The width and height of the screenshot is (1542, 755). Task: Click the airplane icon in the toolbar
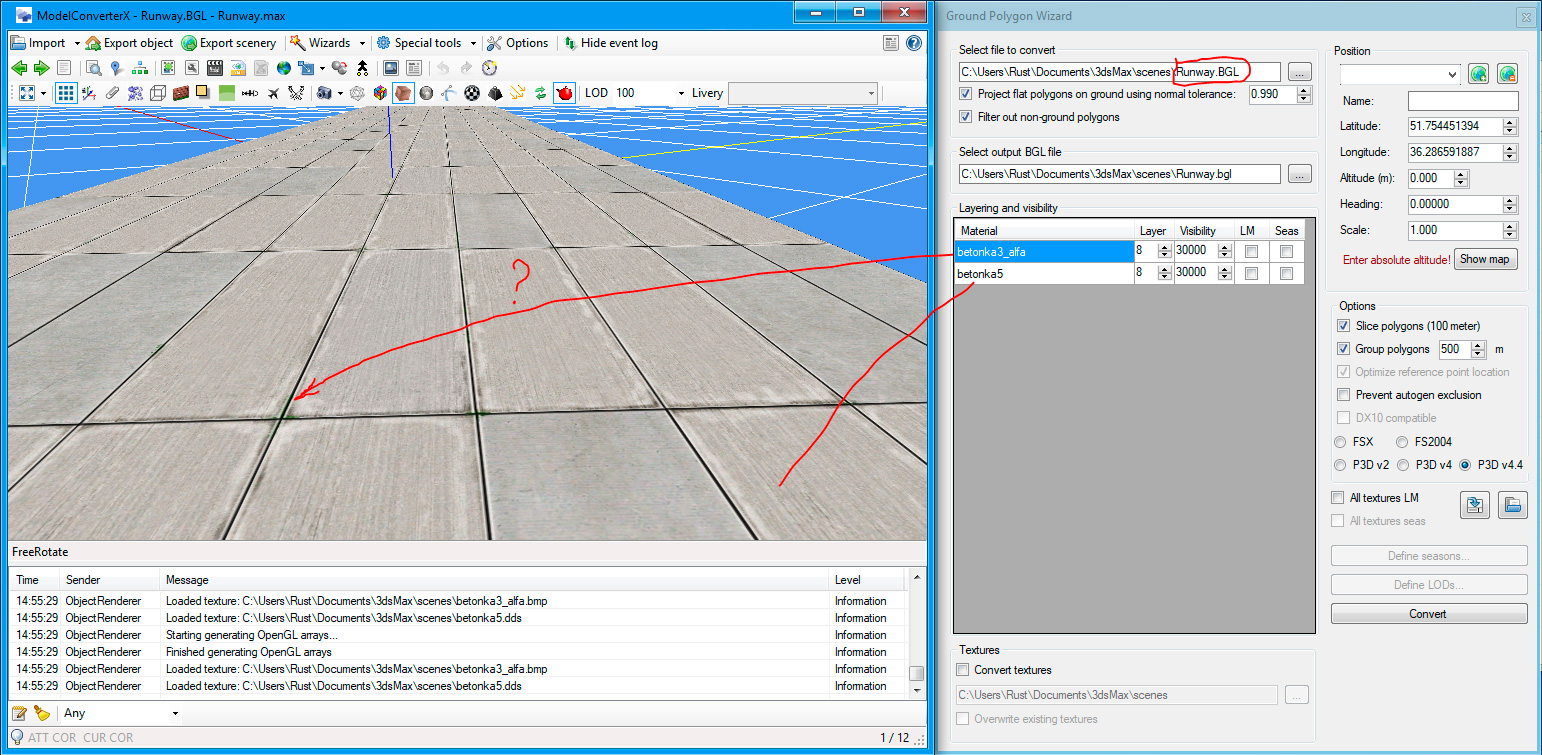pyautogui.click(x=273, y=93)
